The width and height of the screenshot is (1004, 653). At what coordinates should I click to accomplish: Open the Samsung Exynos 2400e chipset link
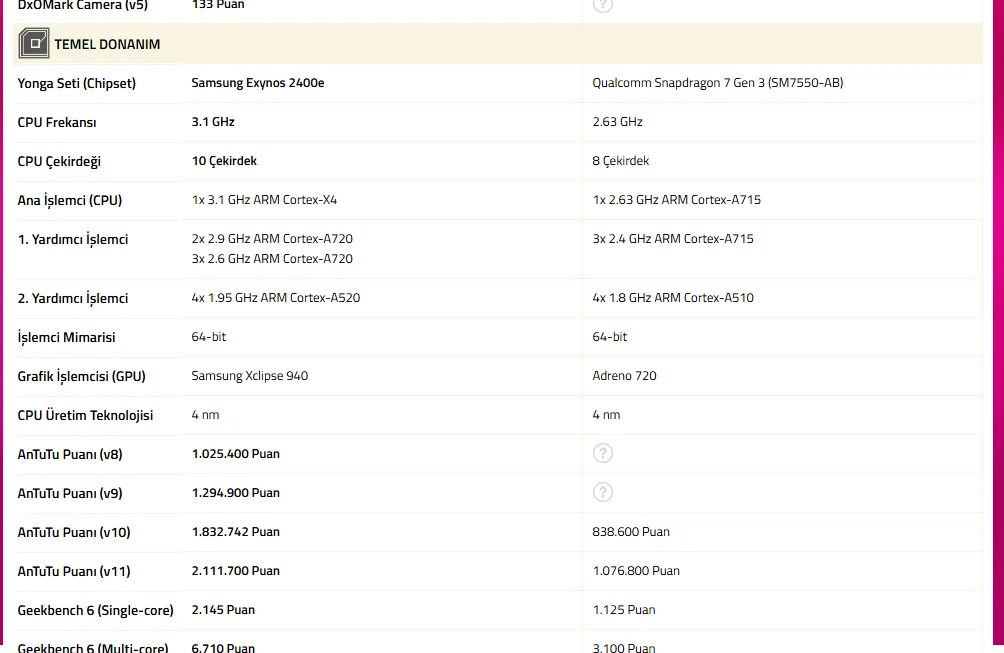point(257,83)
